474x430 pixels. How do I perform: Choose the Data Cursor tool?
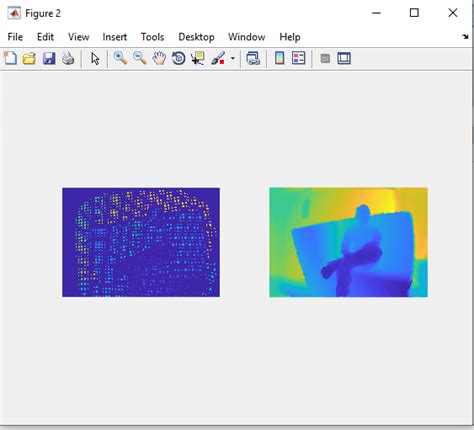(198, 58)
